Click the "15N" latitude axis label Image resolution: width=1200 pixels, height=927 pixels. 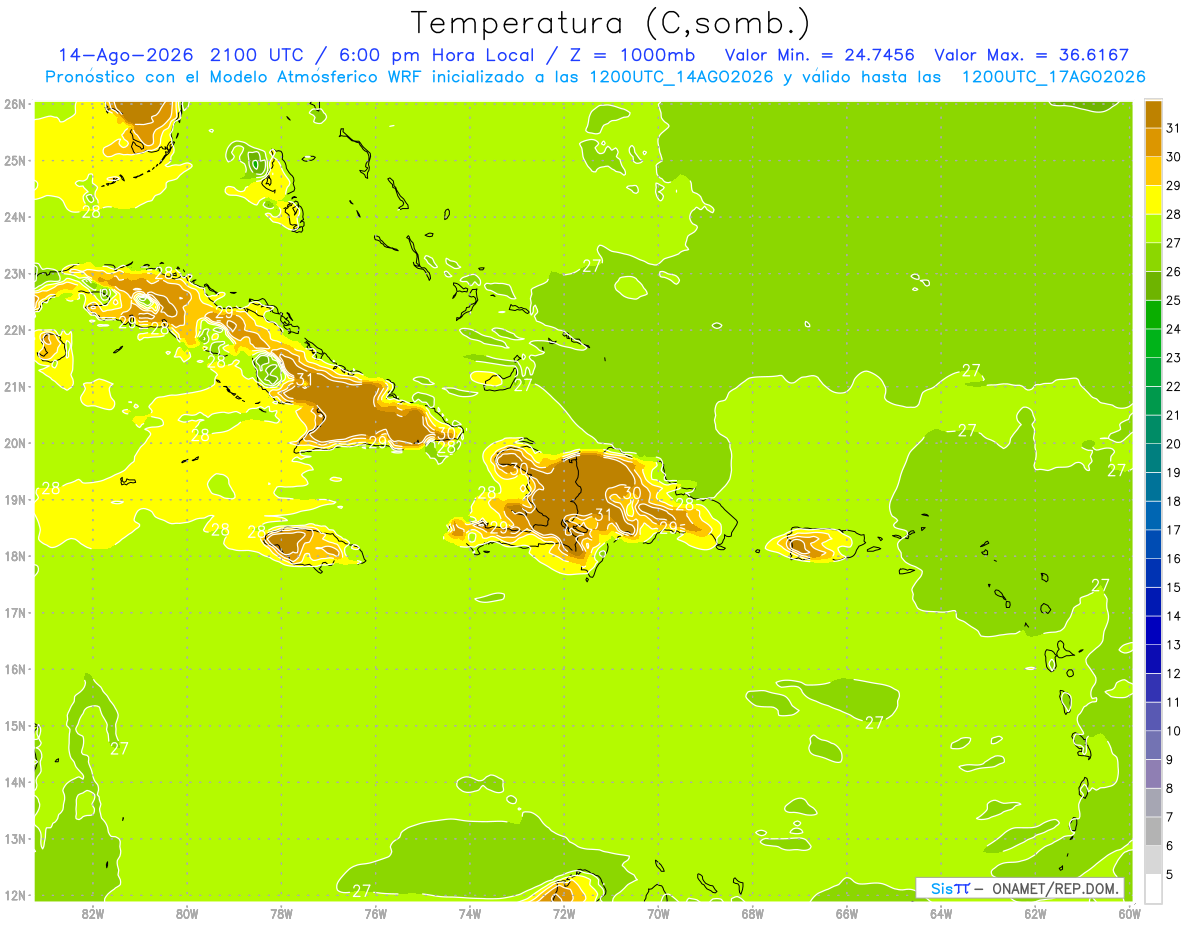click(16, 726)
